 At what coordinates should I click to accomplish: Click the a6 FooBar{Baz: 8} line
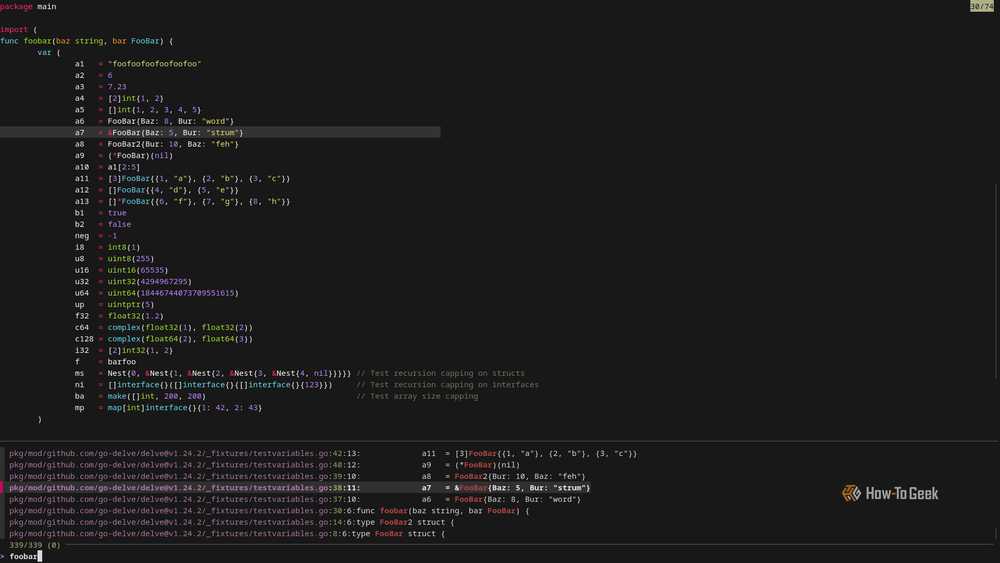(x=154, y=121)
